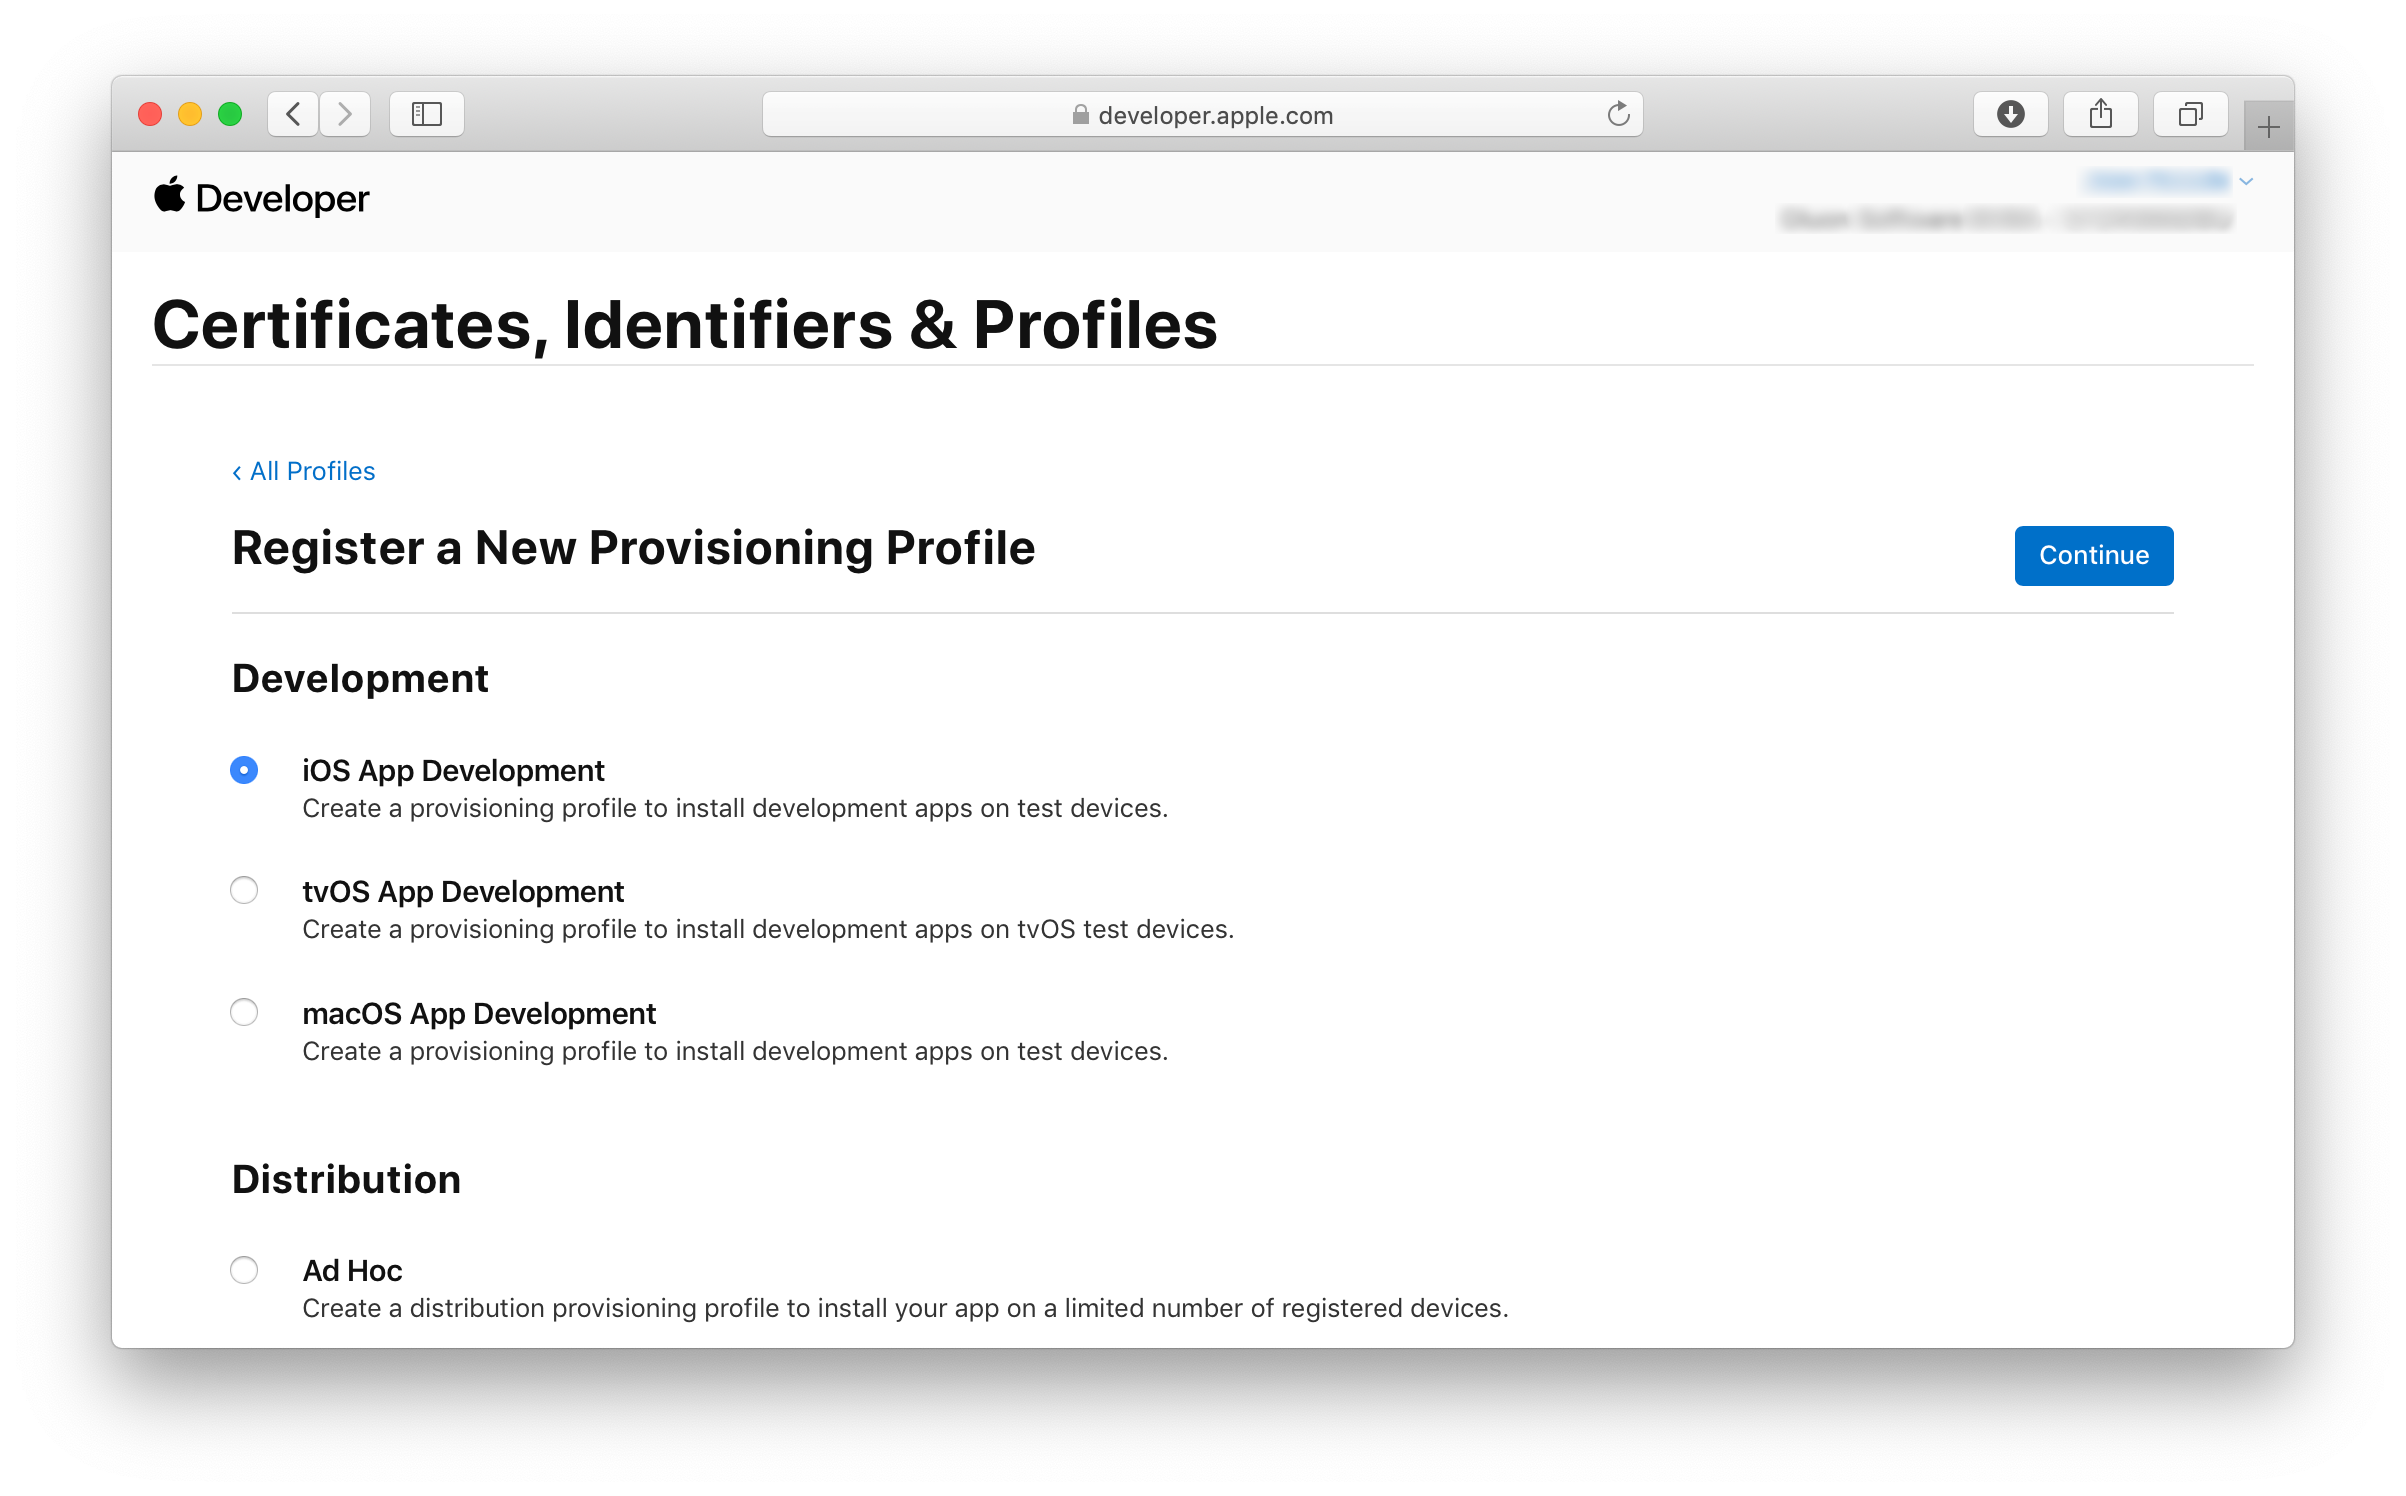Select tvOS App Development radio button
This screenshot has width=2406, height=1496.
tap(244, 890)
